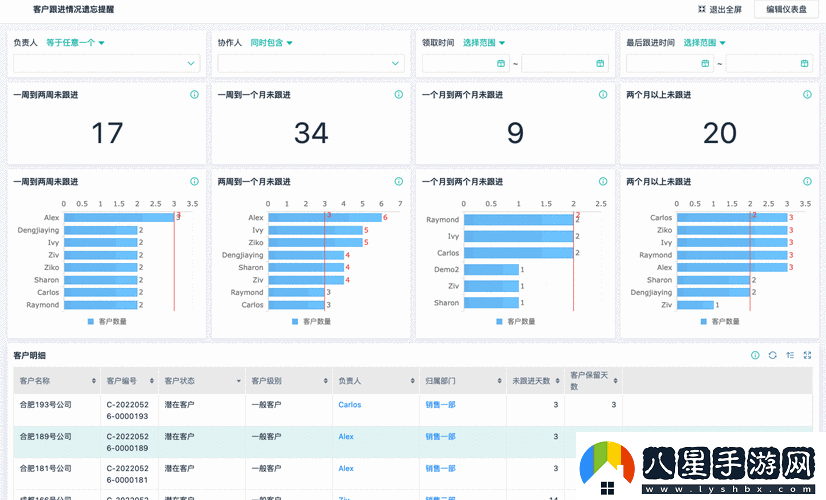
Task: Open Alex link in 合肥181号公司 row
Action: pos(346,468)
